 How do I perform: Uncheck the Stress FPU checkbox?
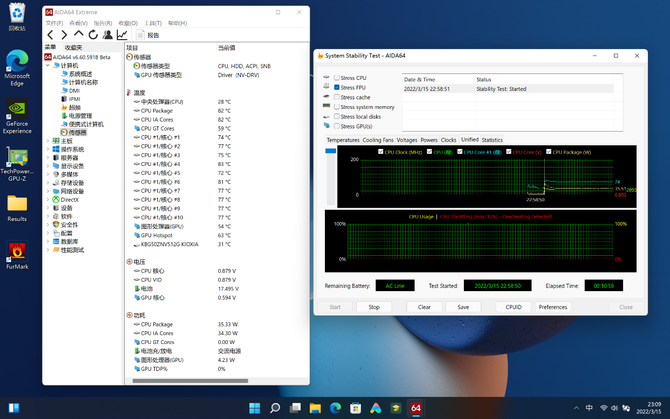pyautogui.click(x=337, y=87)
